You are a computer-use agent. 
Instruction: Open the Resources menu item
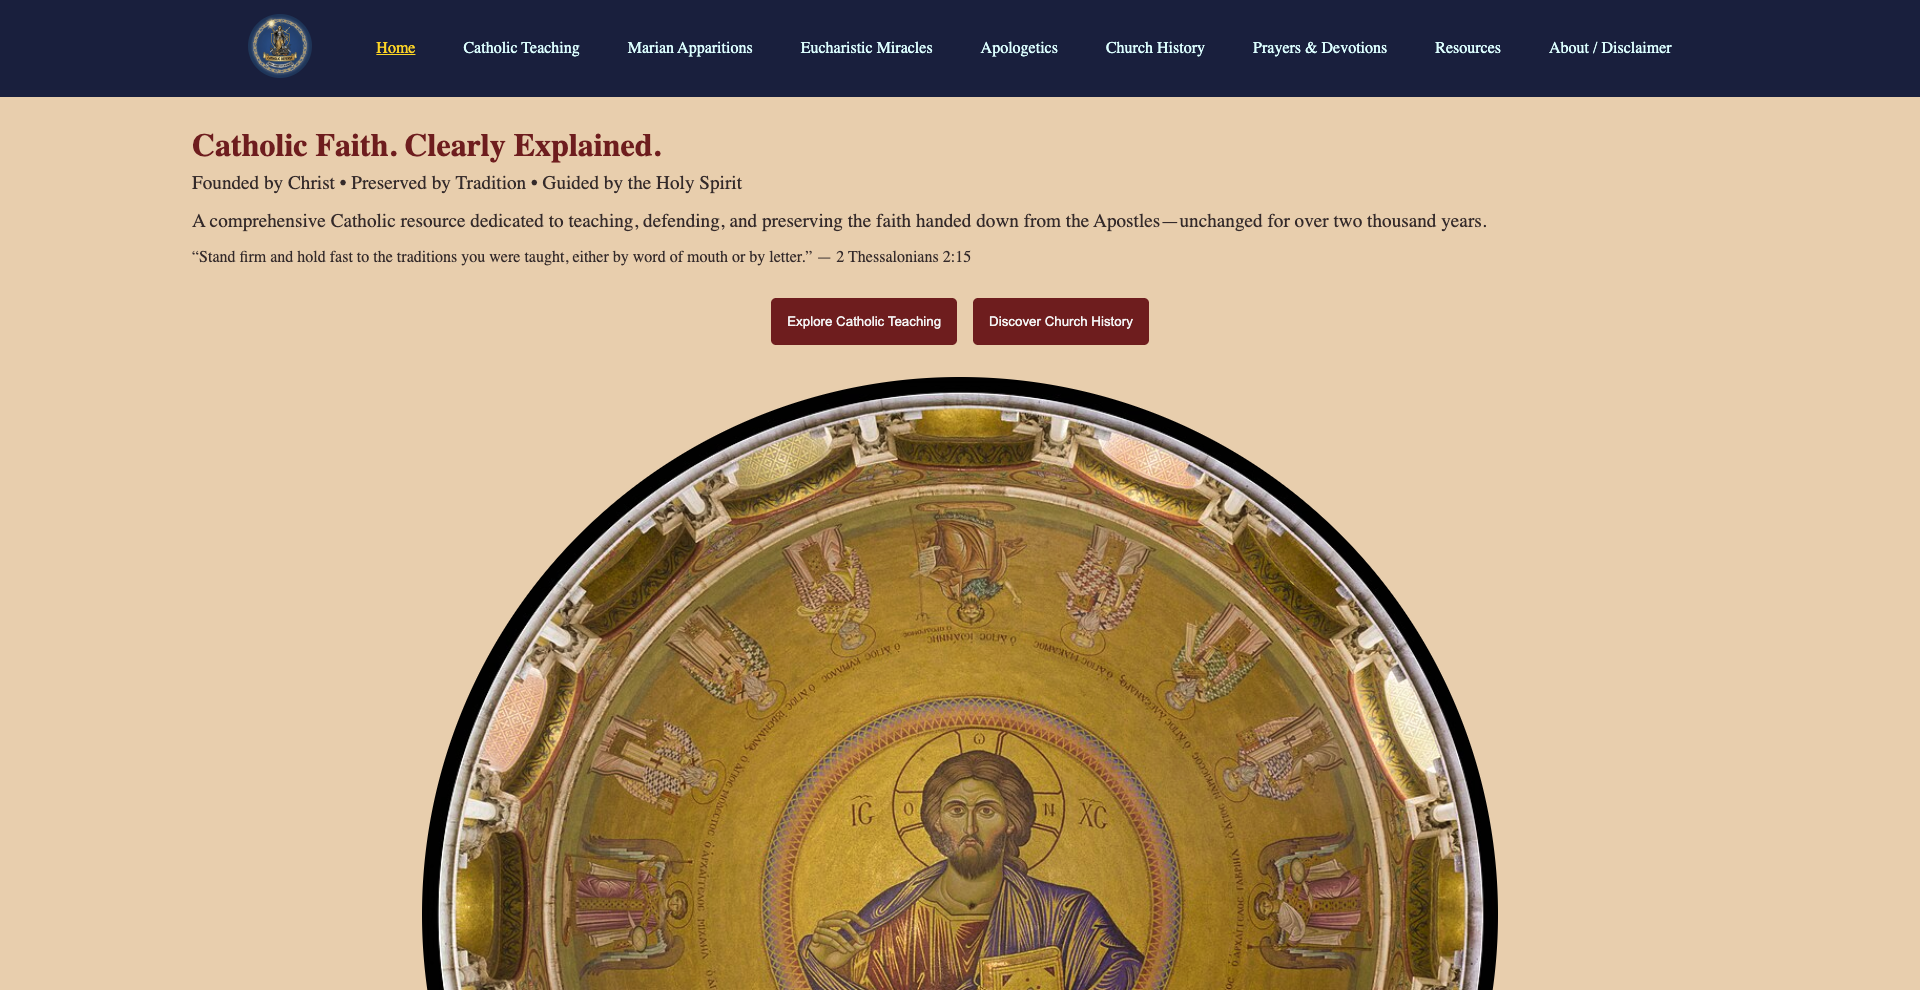[x=1468, y=48]
